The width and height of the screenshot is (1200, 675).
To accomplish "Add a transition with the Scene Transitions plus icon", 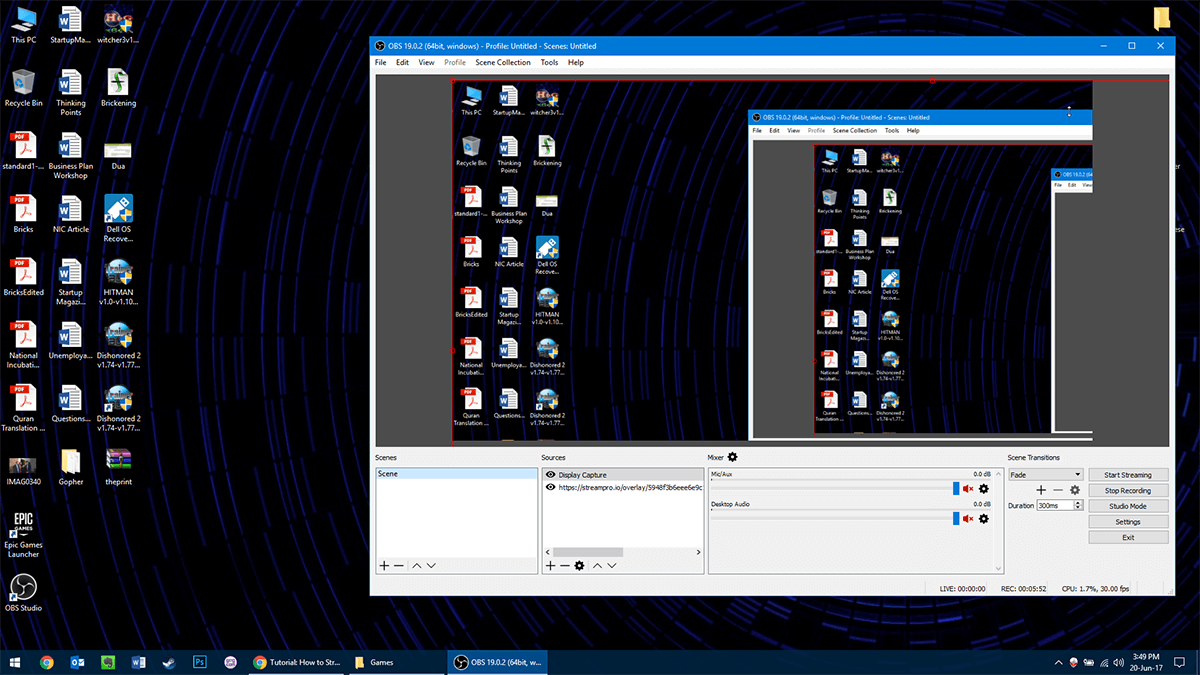I will tap(1041, 490).
